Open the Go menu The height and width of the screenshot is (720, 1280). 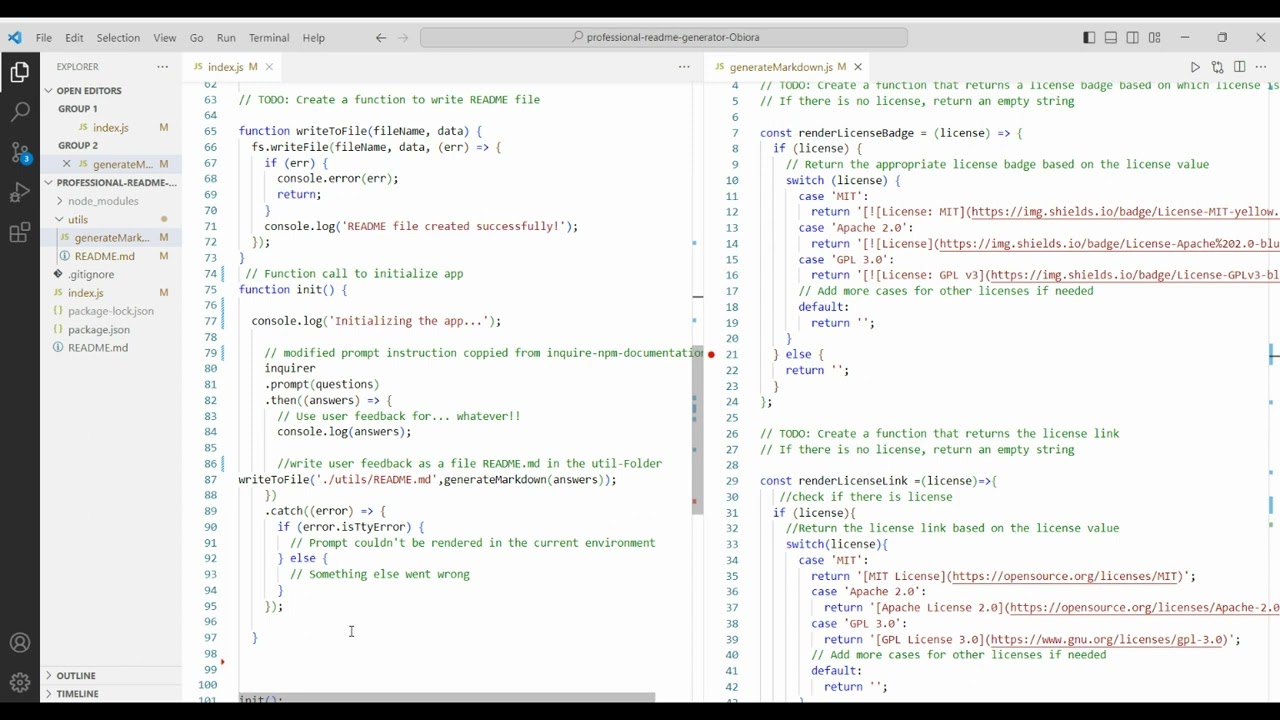[196, 38]
